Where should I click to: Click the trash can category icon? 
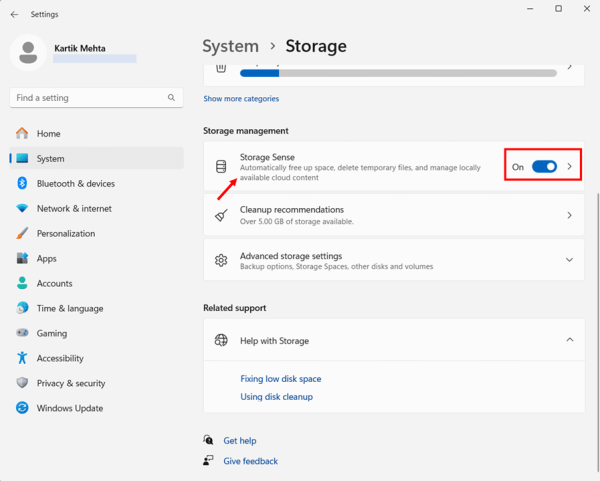coord(221,68)
